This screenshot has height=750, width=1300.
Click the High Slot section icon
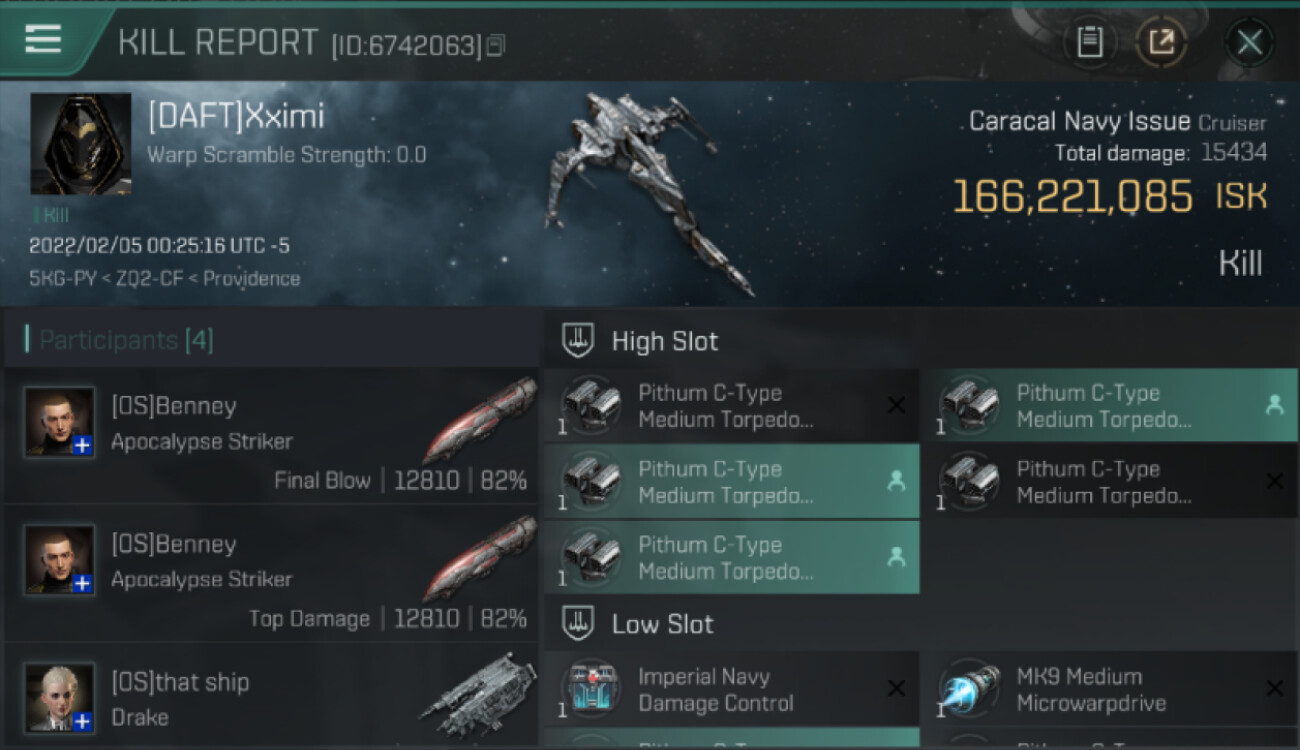(x=579, y=341)
